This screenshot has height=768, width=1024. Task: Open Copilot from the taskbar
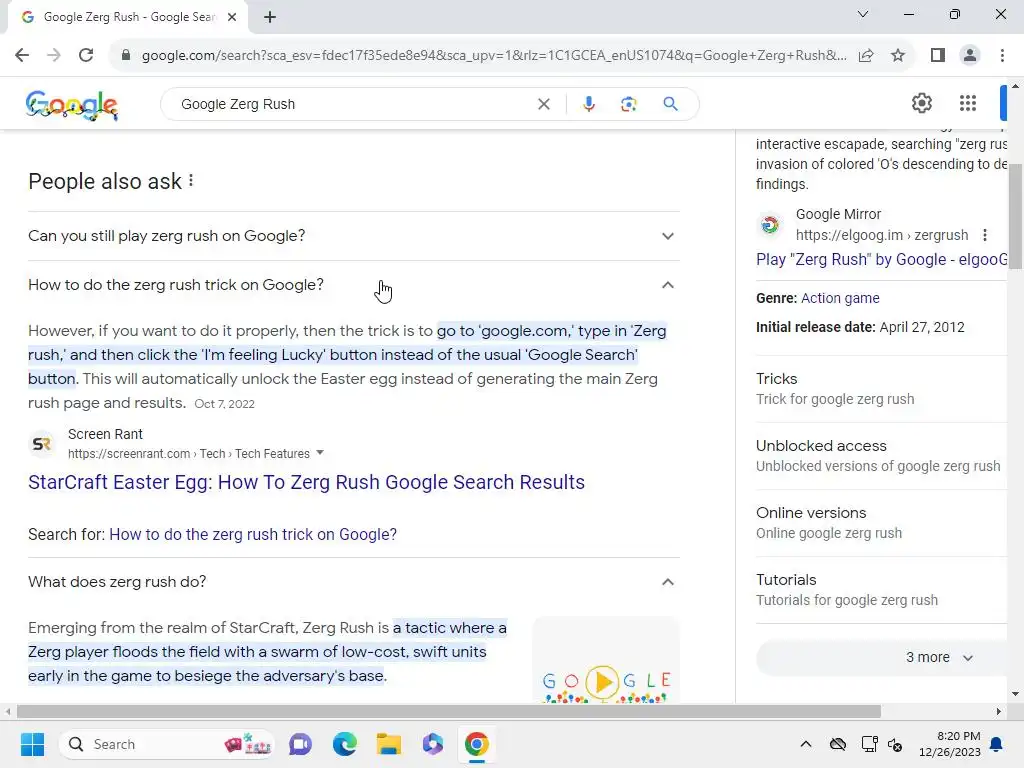coord(432,744)
